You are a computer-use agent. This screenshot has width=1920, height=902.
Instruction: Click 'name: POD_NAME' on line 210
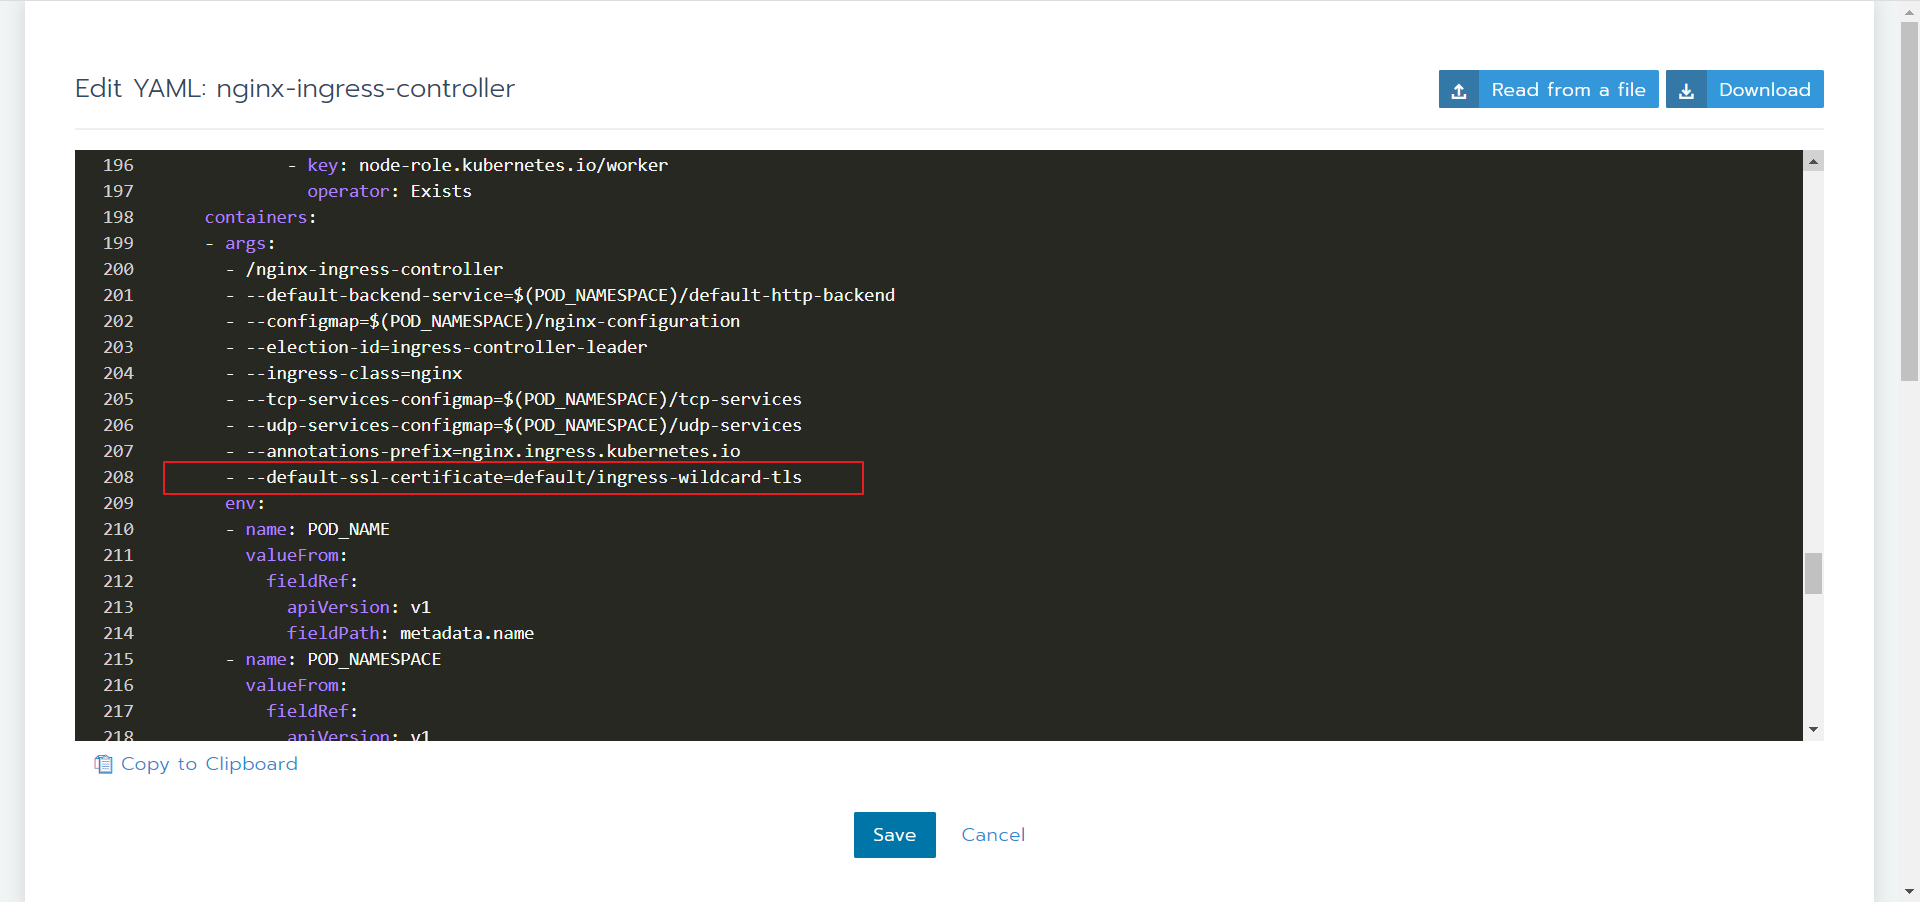click(318, 529)
